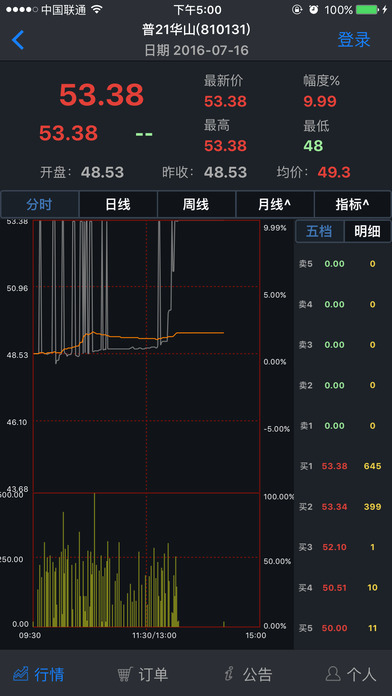Open the 个人 personal tab
Image resolution: width=392 pixels, height=696 pixels.
click(x=351, y=674)
